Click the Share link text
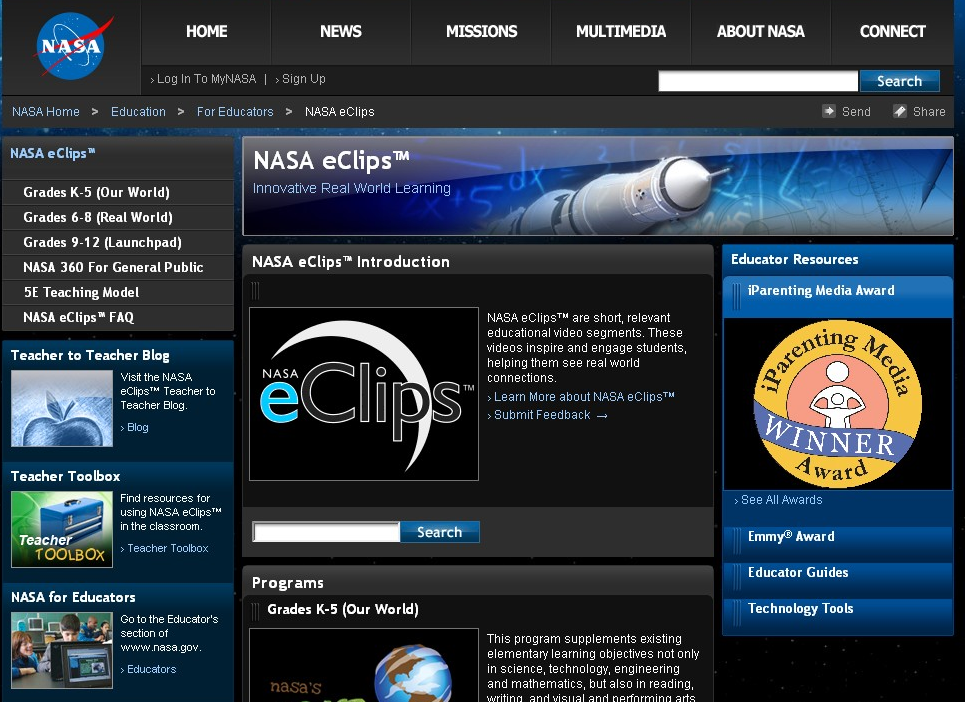 [929, 111]
